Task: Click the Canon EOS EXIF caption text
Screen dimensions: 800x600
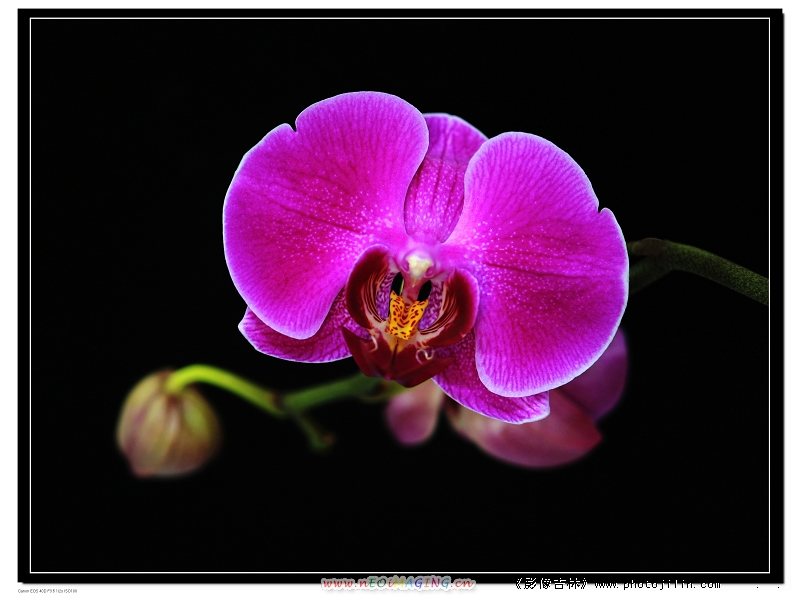Action: coord(47,591)
